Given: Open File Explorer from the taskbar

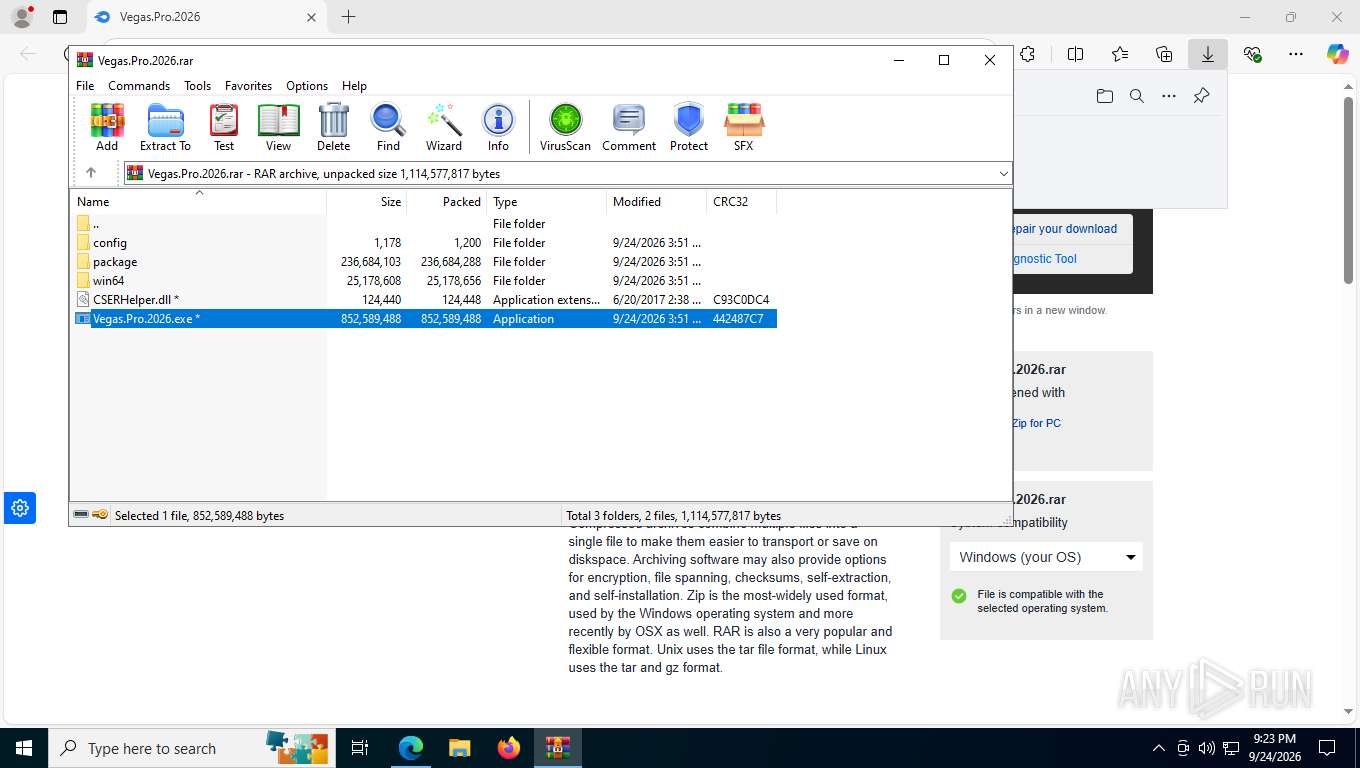Looking at the screenshot, I should [x=459, y=748].
